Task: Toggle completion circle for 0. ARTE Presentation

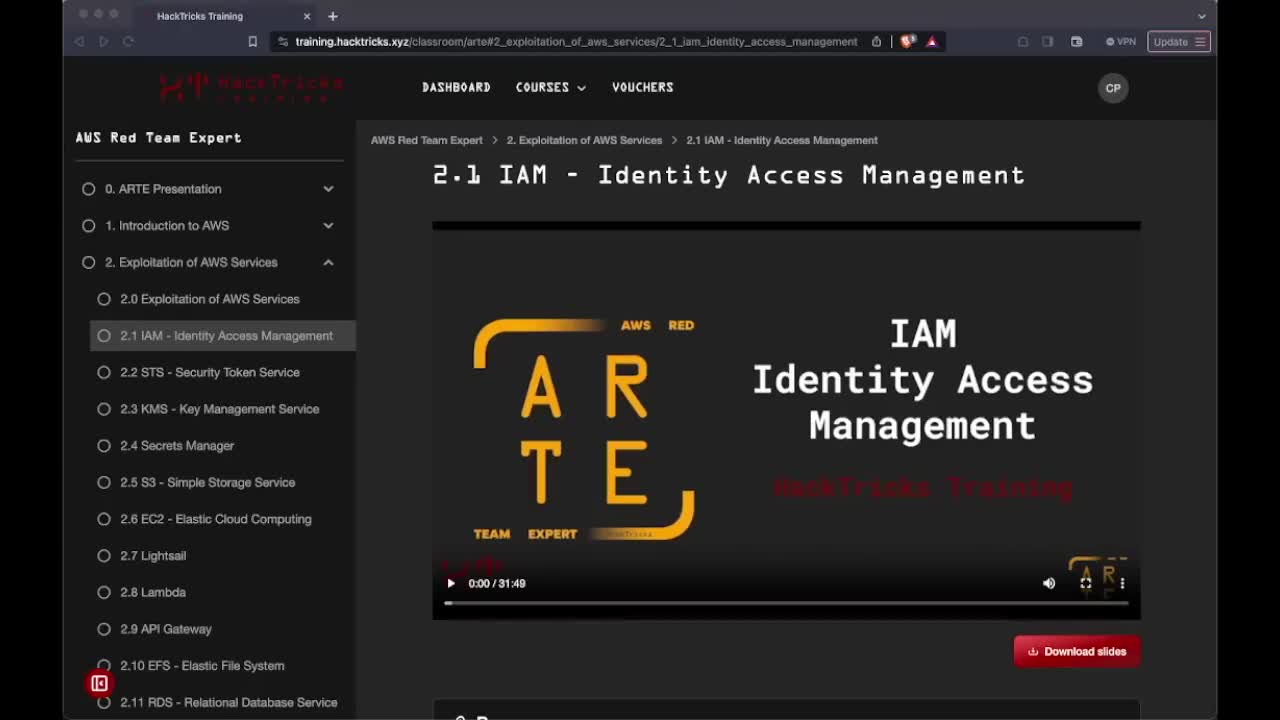Action: tap(88, 189)
